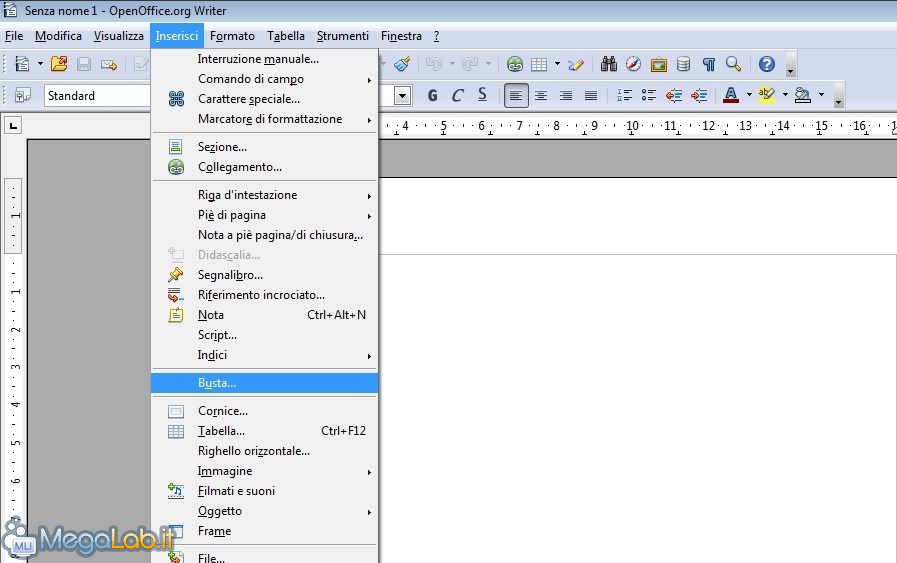This screenshot has width=897, height=563.
Task: Choose Interruzione manuale... menu entry
Action: 264,59
